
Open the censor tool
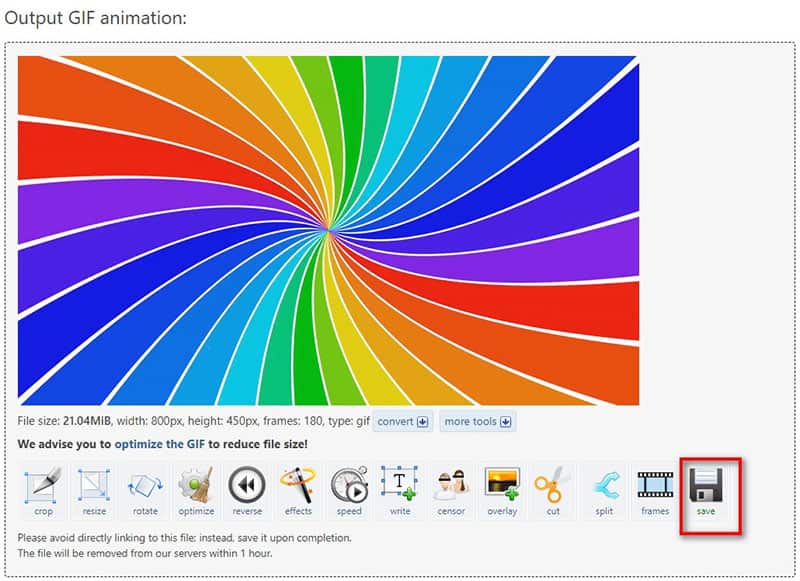click(451, 491)
